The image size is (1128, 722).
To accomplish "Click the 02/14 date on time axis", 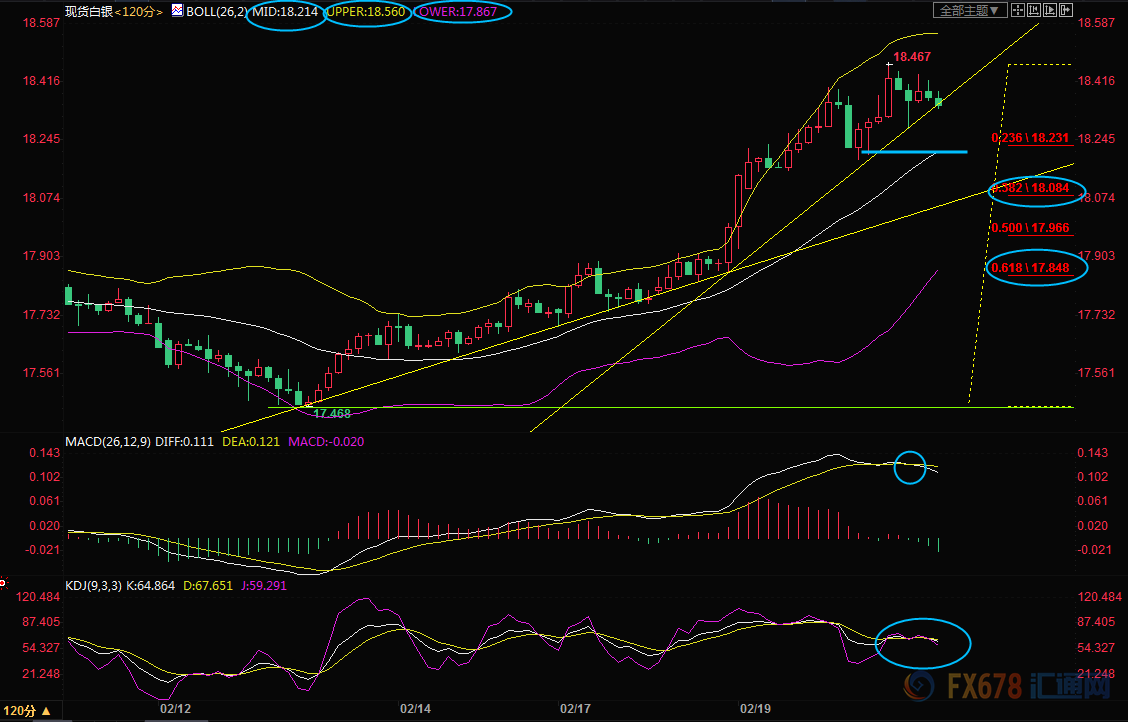I will 415,709.
